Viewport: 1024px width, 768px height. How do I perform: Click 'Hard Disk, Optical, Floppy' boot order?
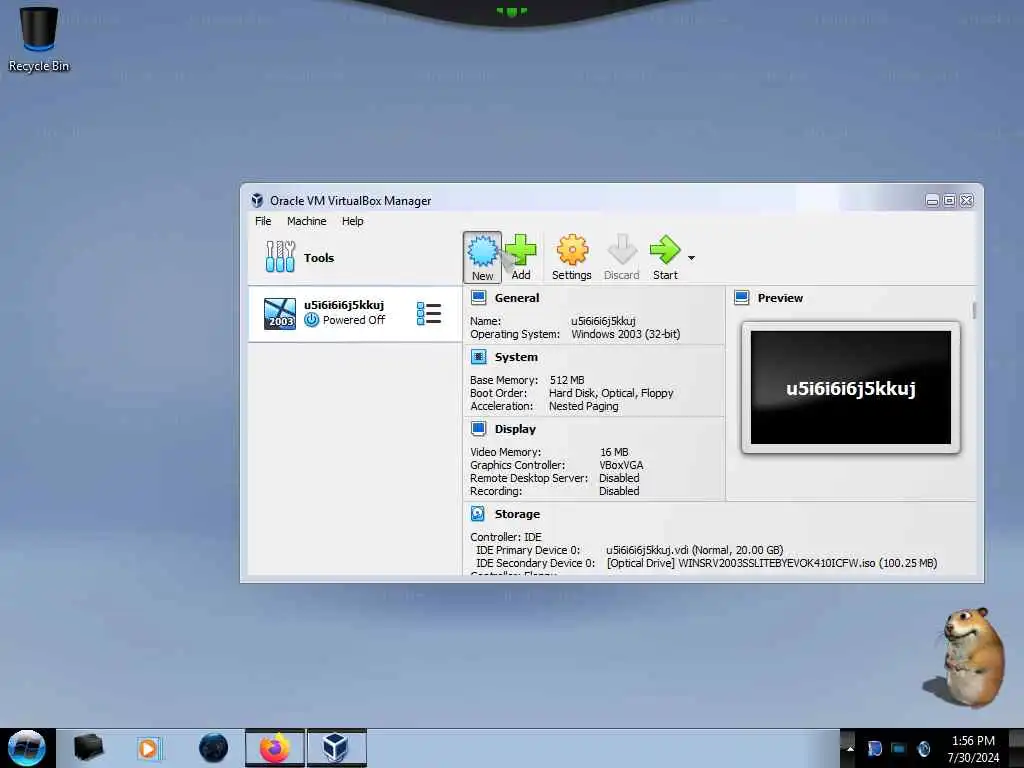coord(611,393)
